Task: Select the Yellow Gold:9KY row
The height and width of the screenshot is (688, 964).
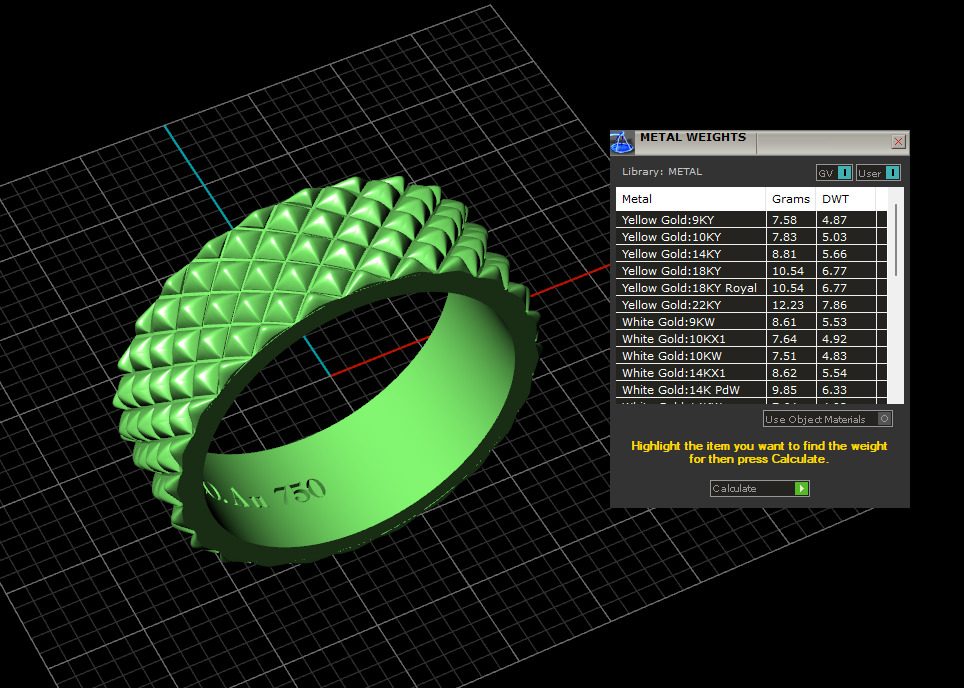Action: point(751,219)
